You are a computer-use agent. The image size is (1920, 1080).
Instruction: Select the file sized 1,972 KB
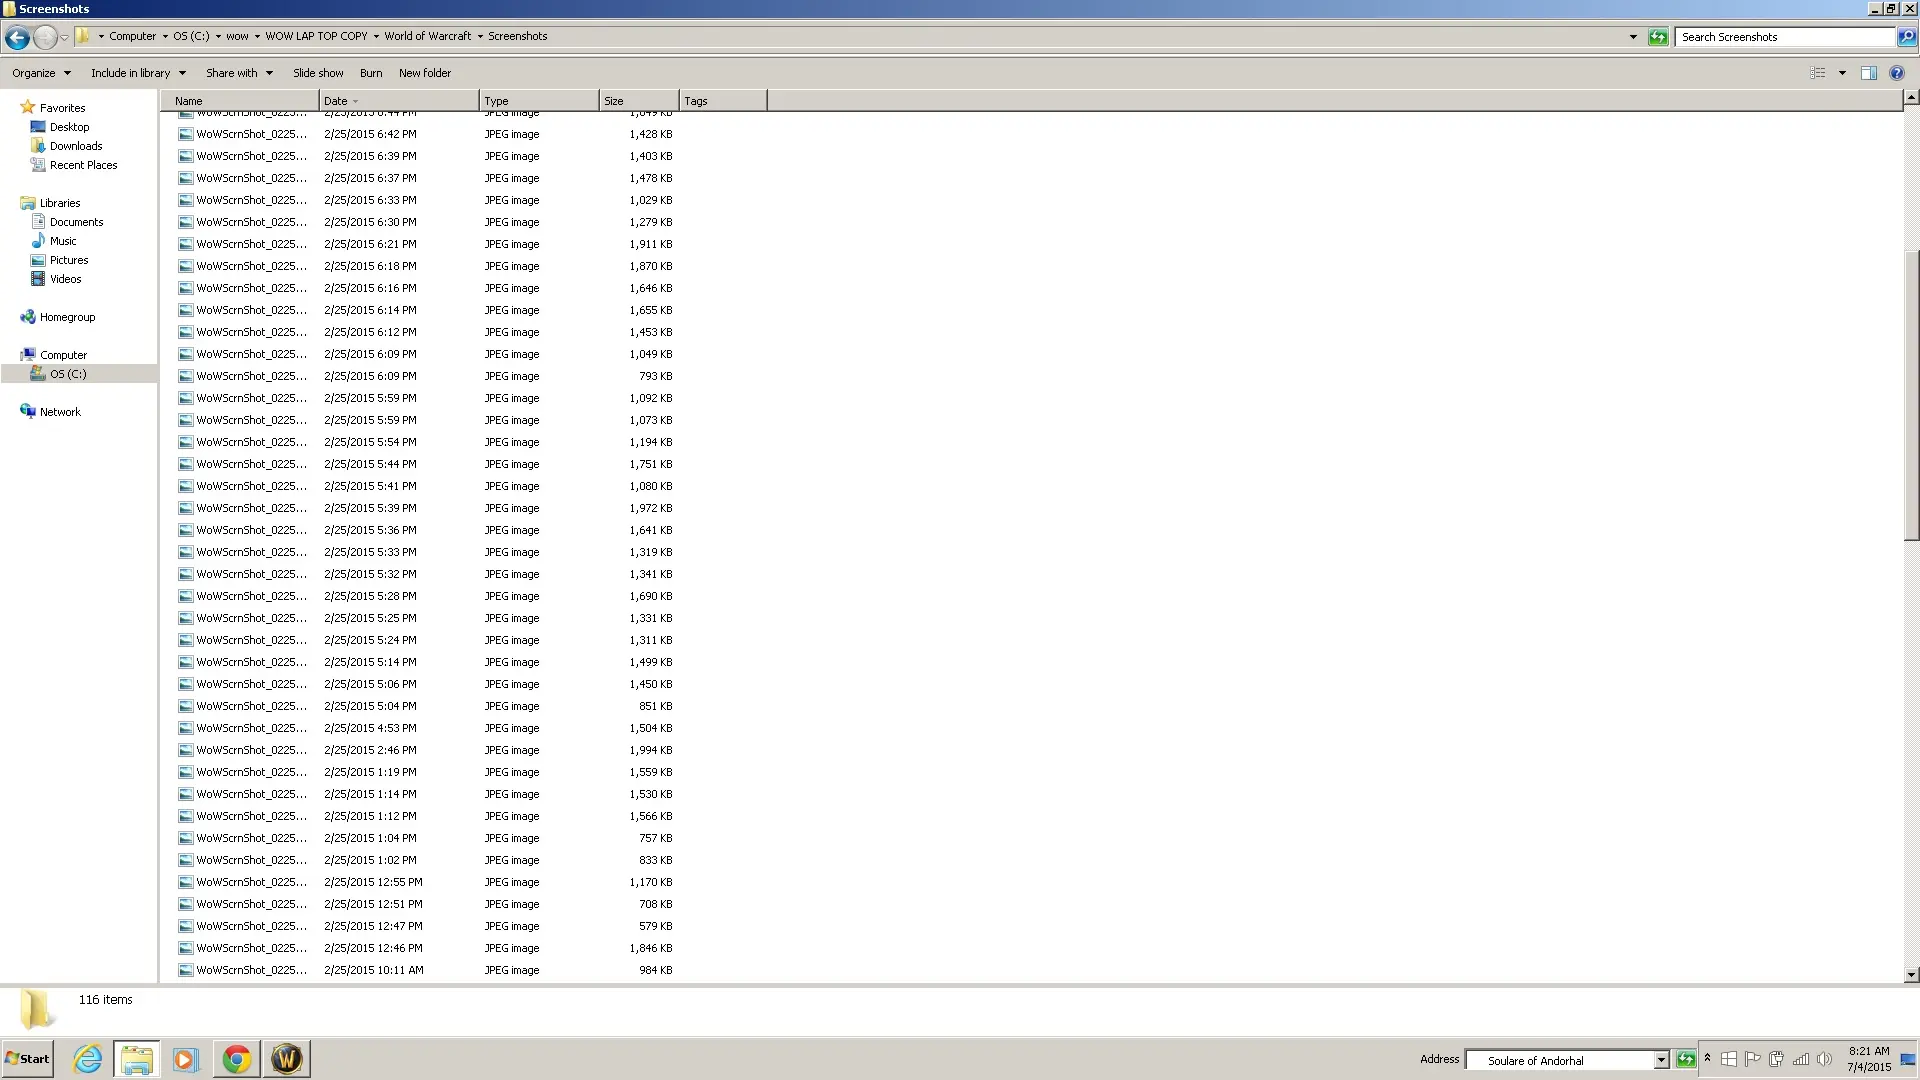pyautogui.click(x=425, y=508)
